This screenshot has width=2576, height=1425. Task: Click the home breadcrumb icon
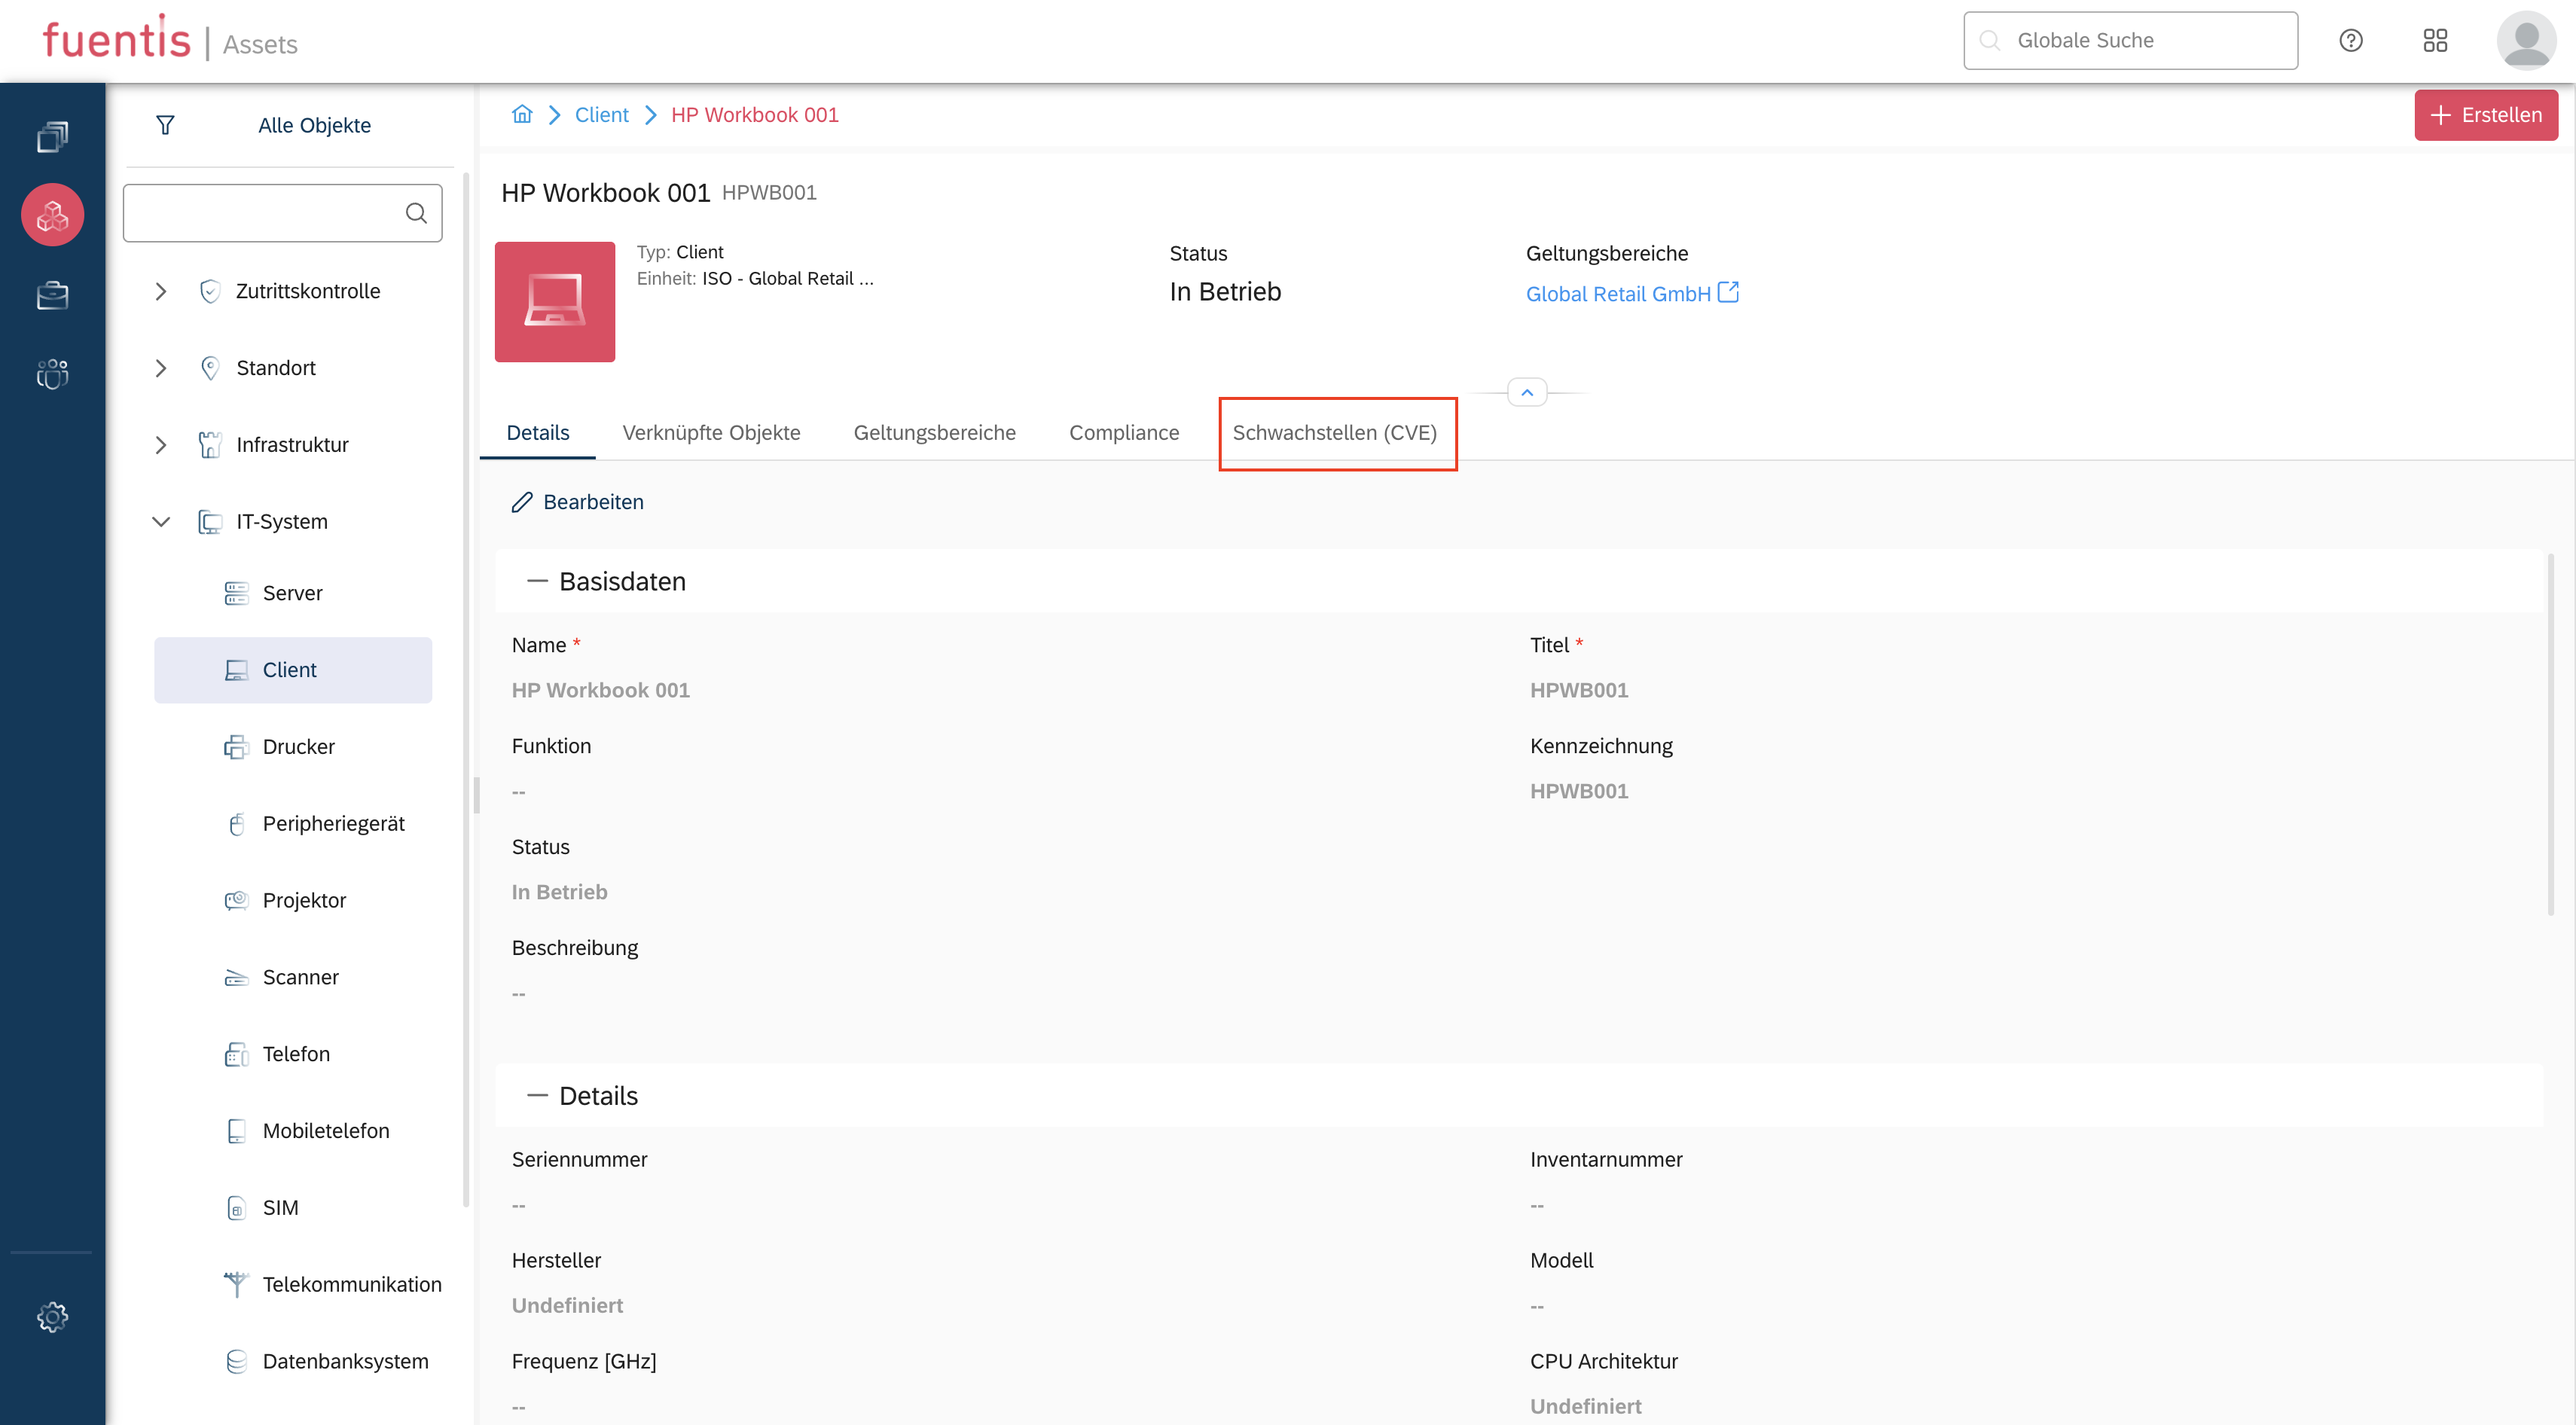(522, 114)
